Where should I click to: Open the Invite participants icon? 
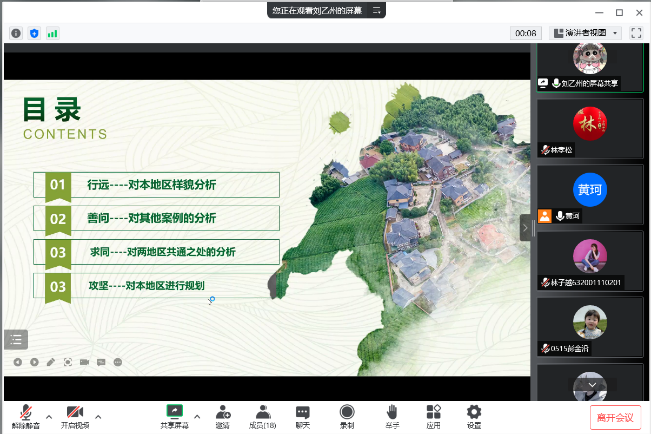tap(222, 411)
